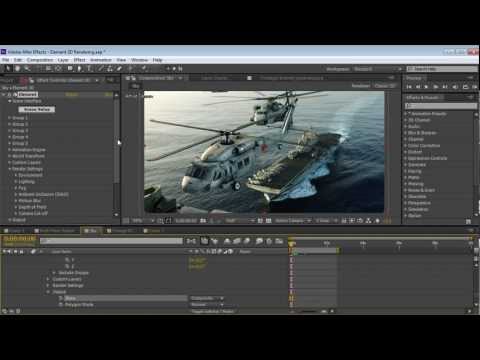Image resolution: width=480 pixels, height=360 pixels.
Task: Open the Polygon Mode dropdown
Action: point(207,305)
